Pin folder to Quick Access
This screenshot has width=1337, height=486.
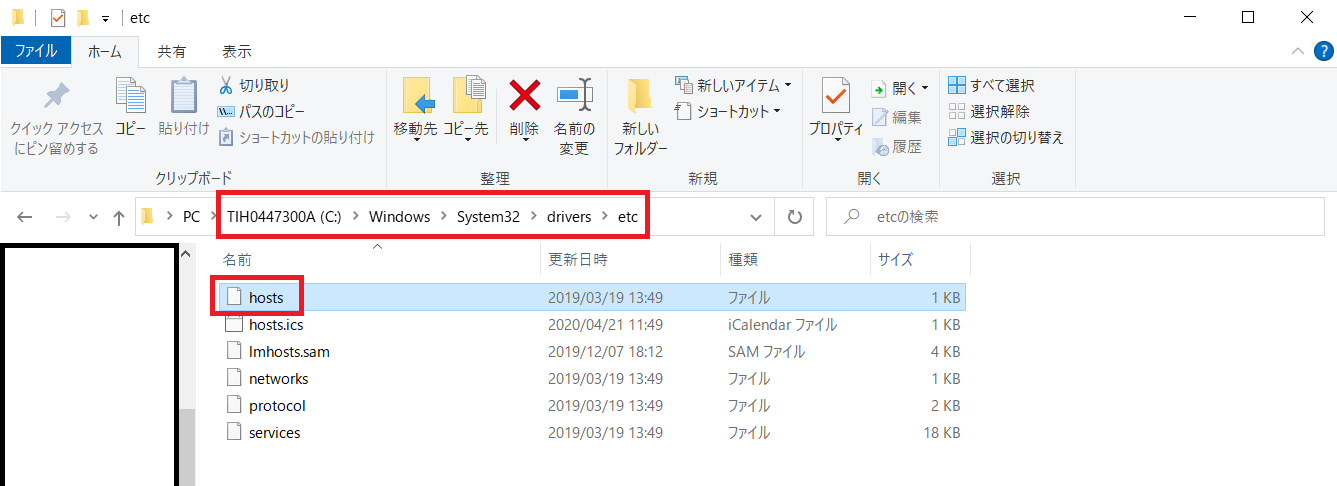[x=56, y=118]
